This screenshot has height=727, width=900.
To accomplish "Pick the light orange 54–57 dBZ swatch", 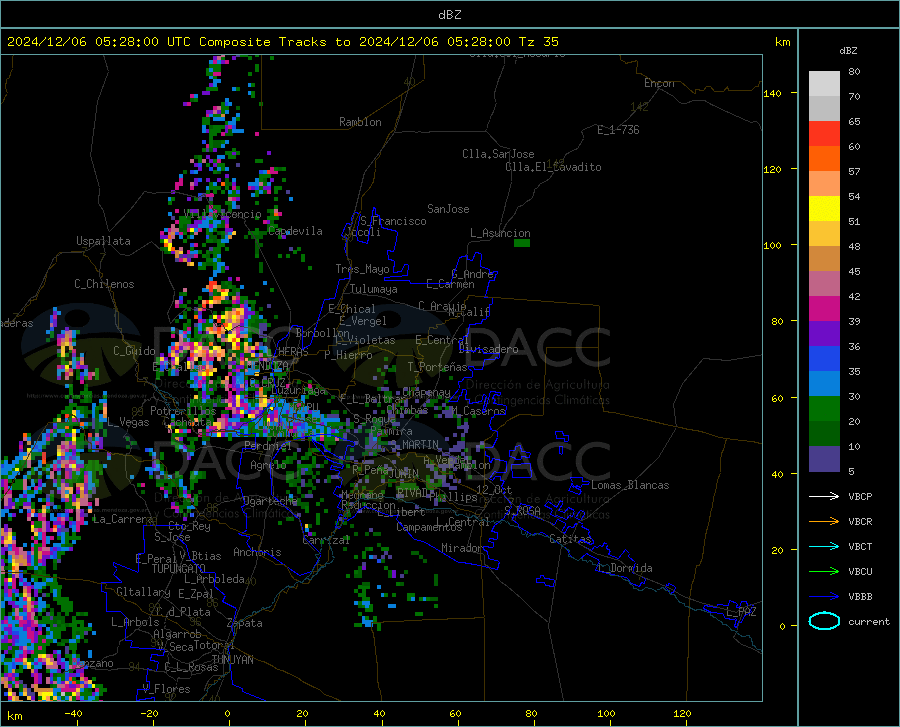I will (824, 184).
